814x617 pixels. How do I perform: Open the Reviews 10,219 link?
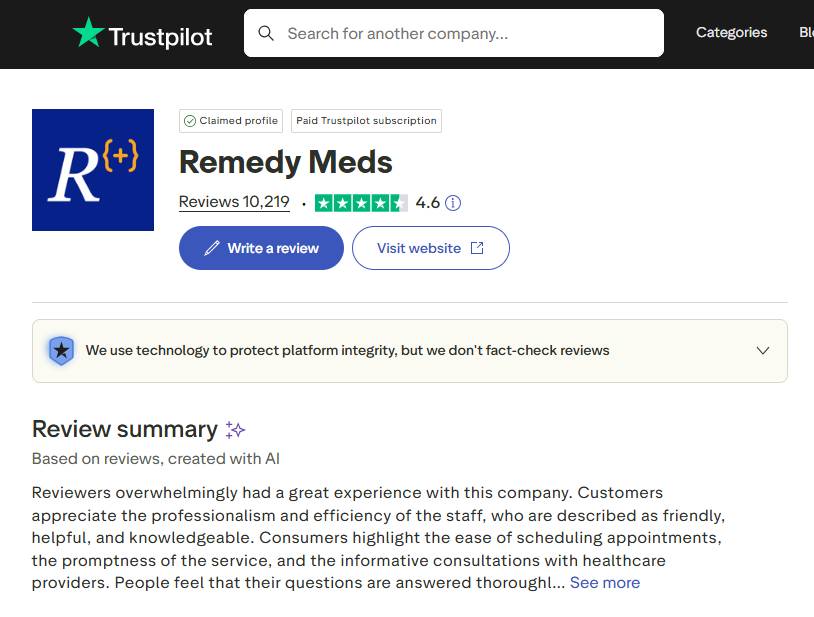point(234,202)
